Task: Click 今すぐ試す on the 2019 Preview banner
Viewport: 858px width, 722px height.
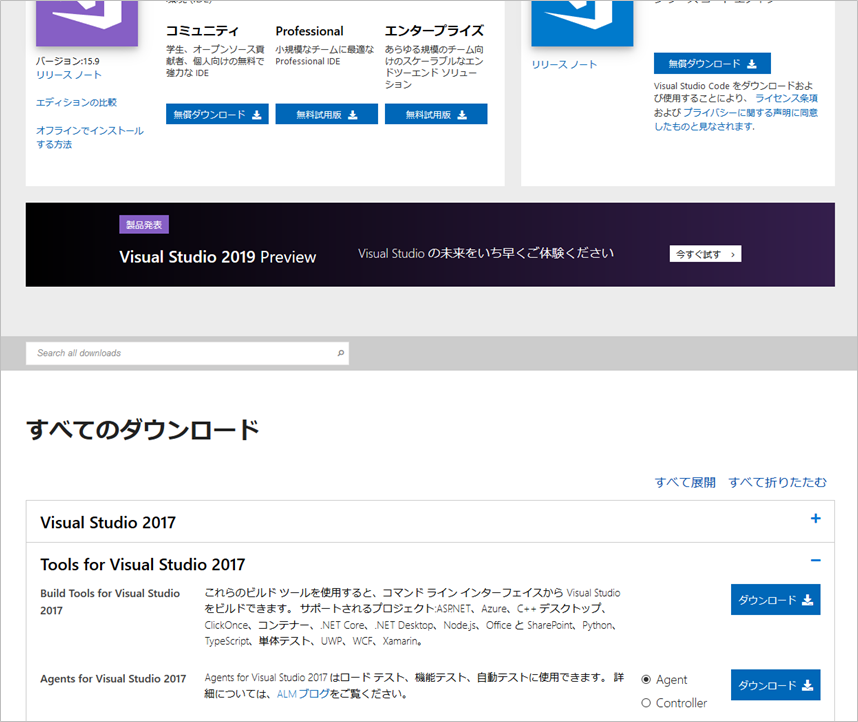Action: pyautogui.click(x=705, y=253)
